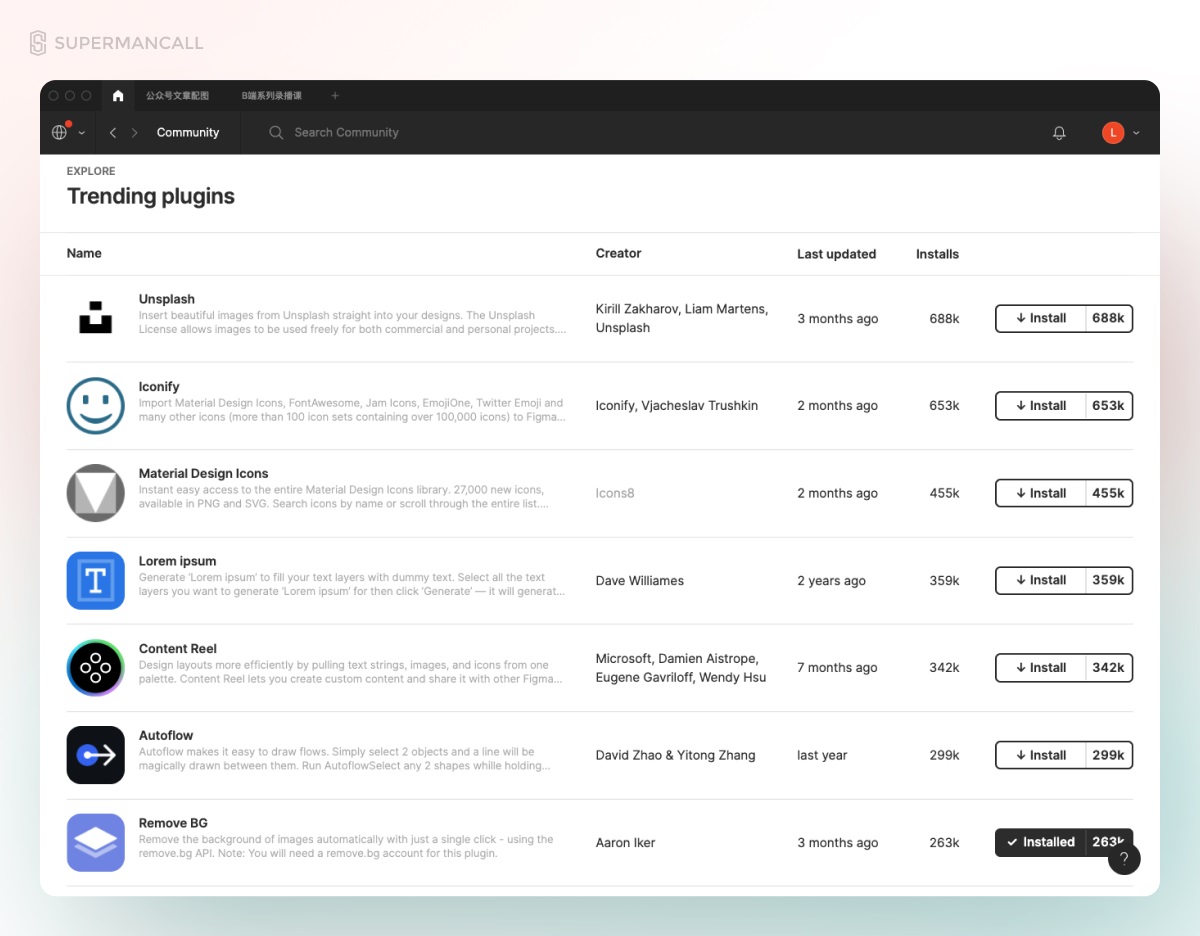Screen dimensions: 1200x936
Task: Open the help question mark button
Action: coord(1124,858)
